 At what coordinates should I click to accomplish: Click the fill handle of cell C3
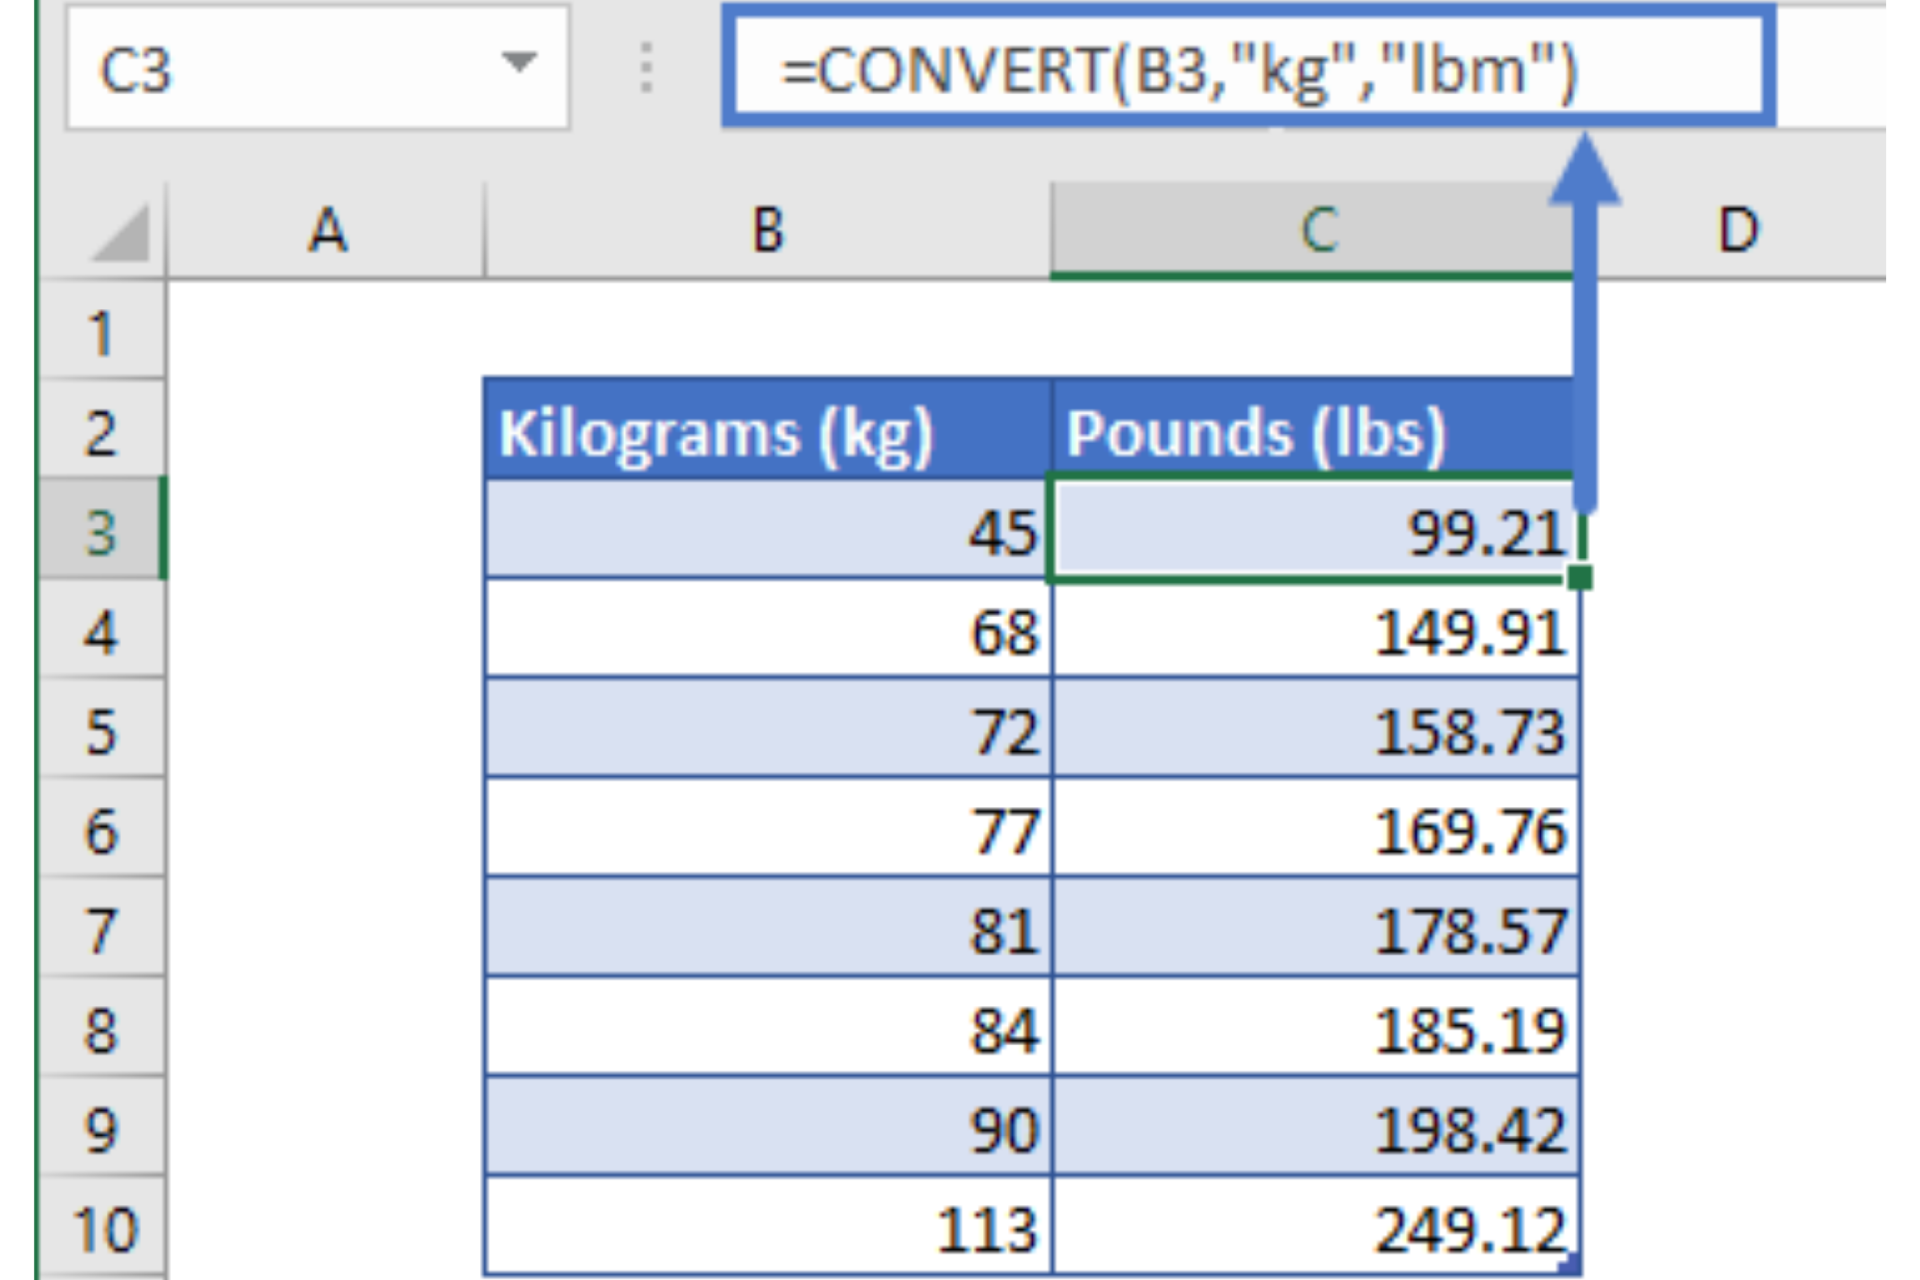tap(1580, 578)
